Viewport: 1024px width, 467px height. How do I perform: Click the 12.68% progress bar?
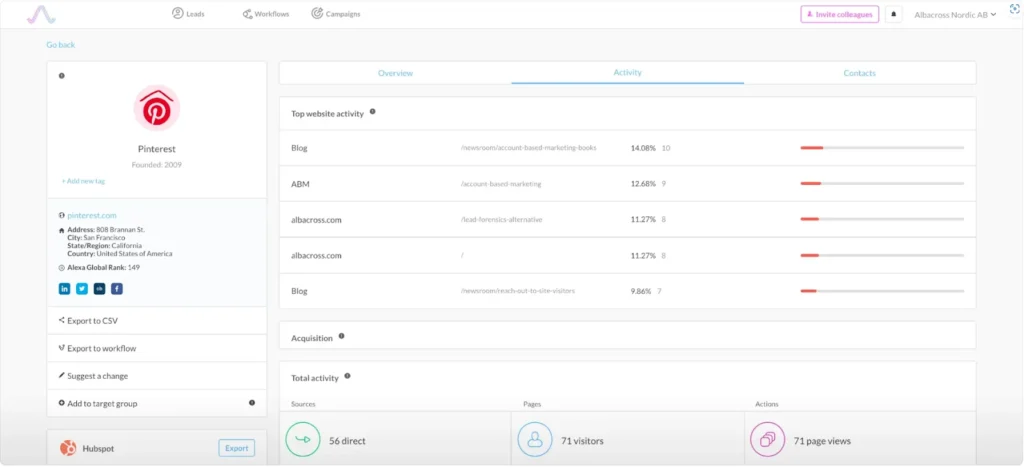click(x=882, y=184)
